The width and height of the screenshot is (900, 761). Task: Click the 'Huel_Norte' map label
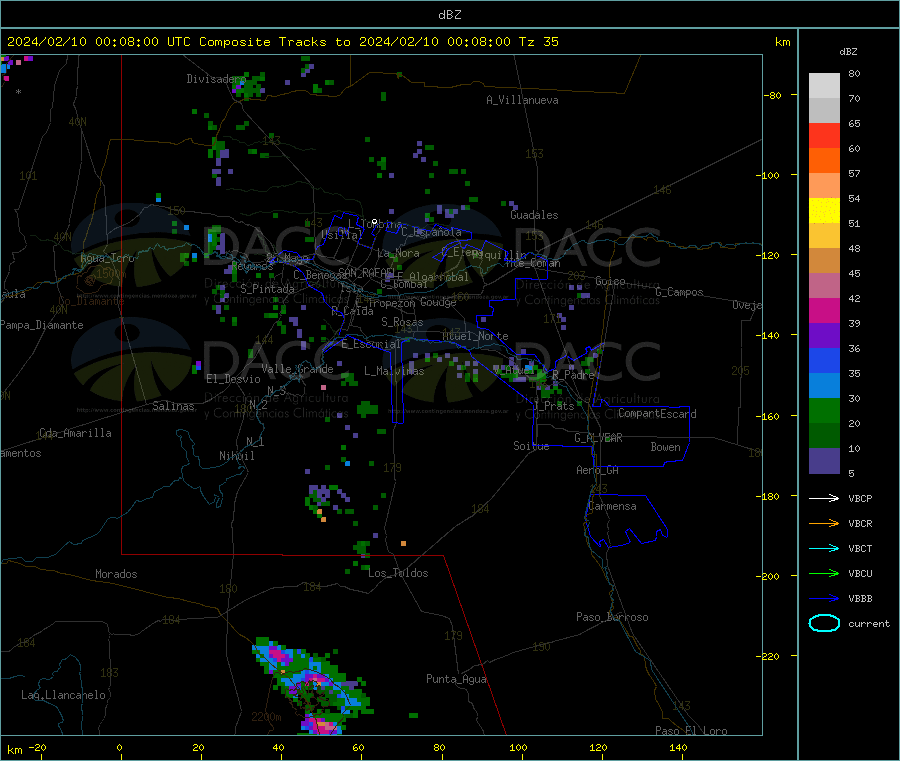[475, 336]
